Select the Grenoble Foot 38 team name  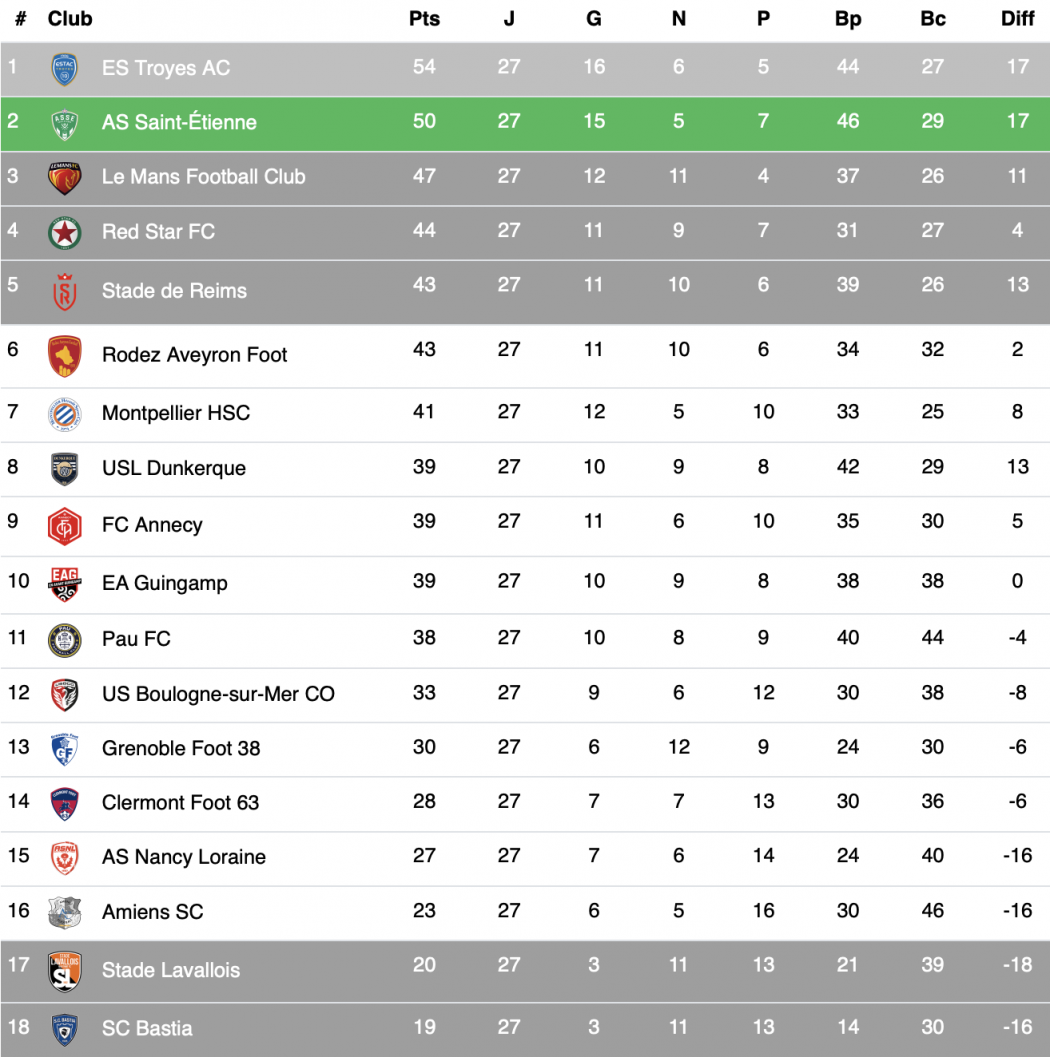click(x=181, y=748)
